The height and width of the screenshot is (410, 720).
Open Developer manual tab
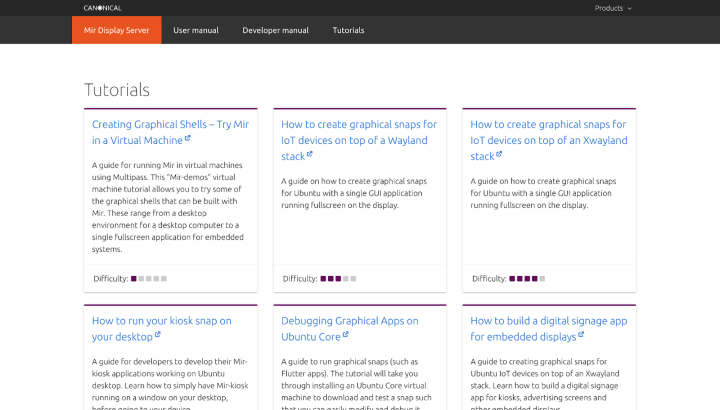[276, 30]
